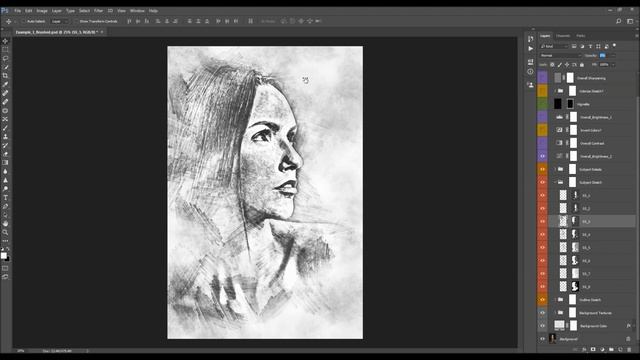Add a layer mask icon
This screenshot has width=640, height=360.
[593, 350]
